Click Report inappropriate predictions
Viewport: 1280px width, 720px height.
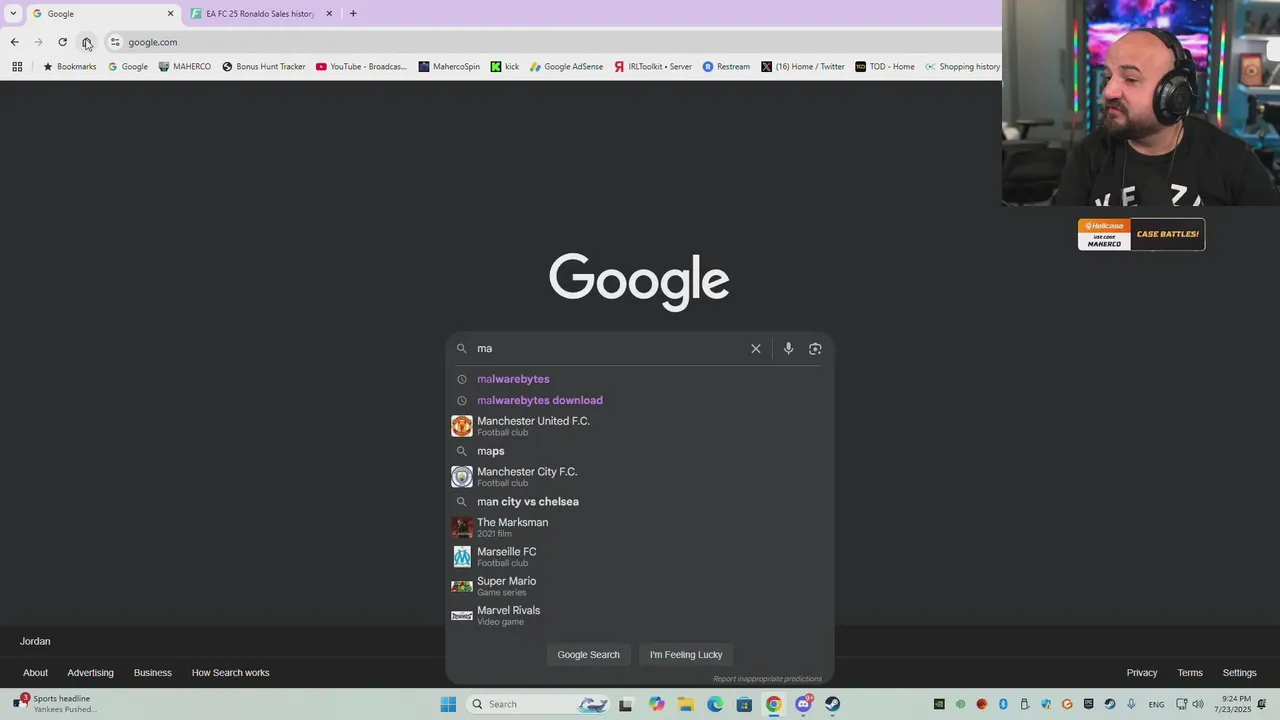[767, 679]
